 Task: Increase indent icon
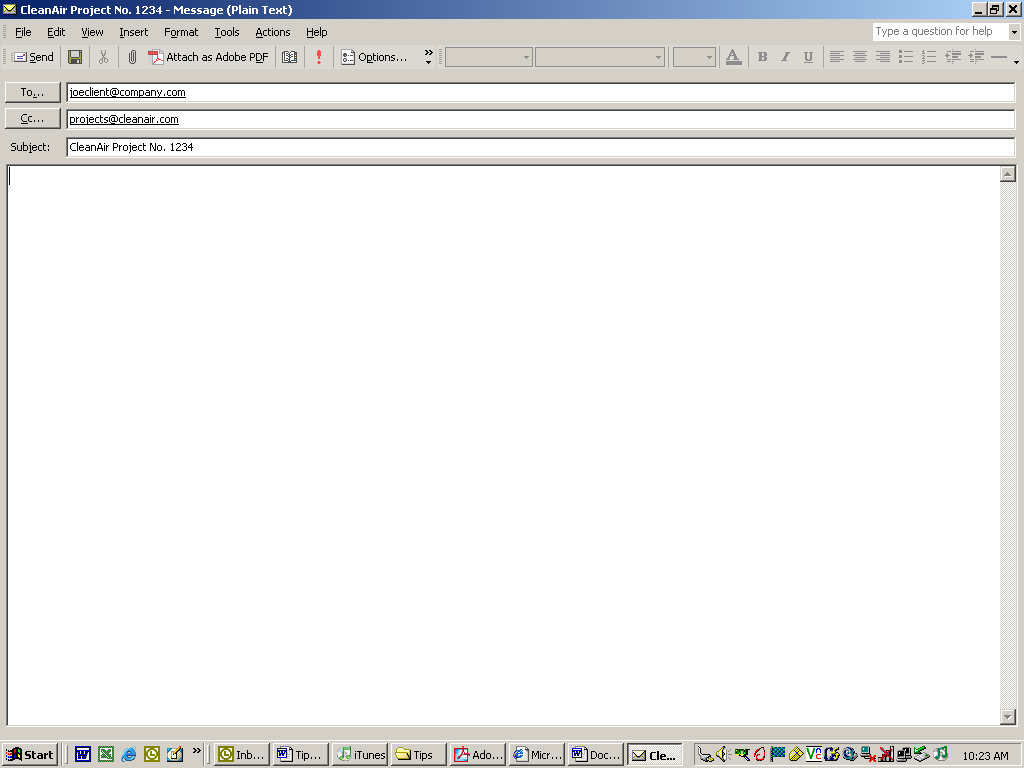(976, 57)
